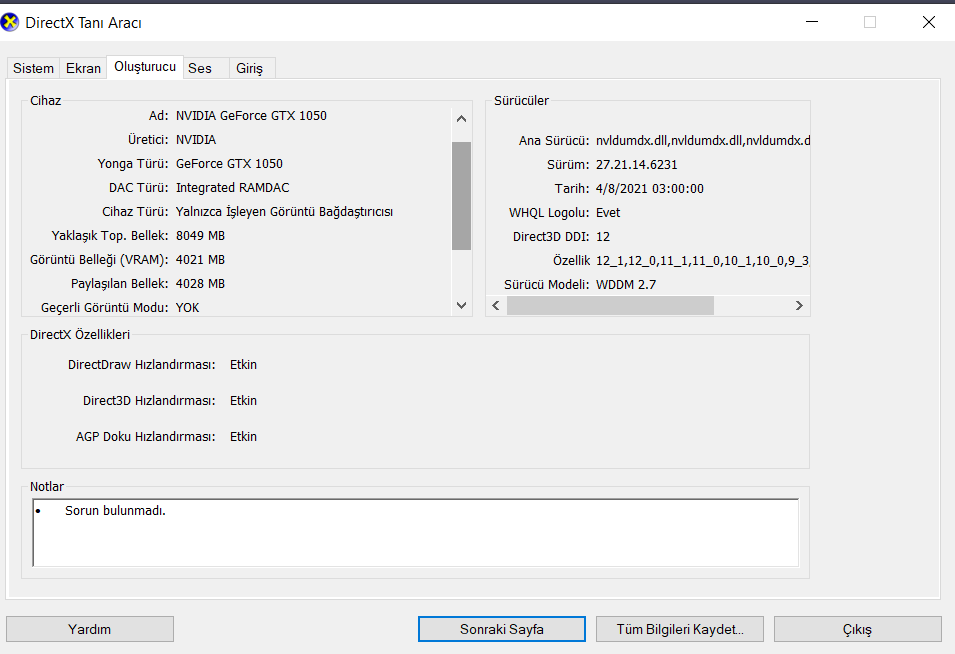Screen dimensions: 955x654
Task: Click the Sonraki Sayfa button
Action: pos(502,629)
